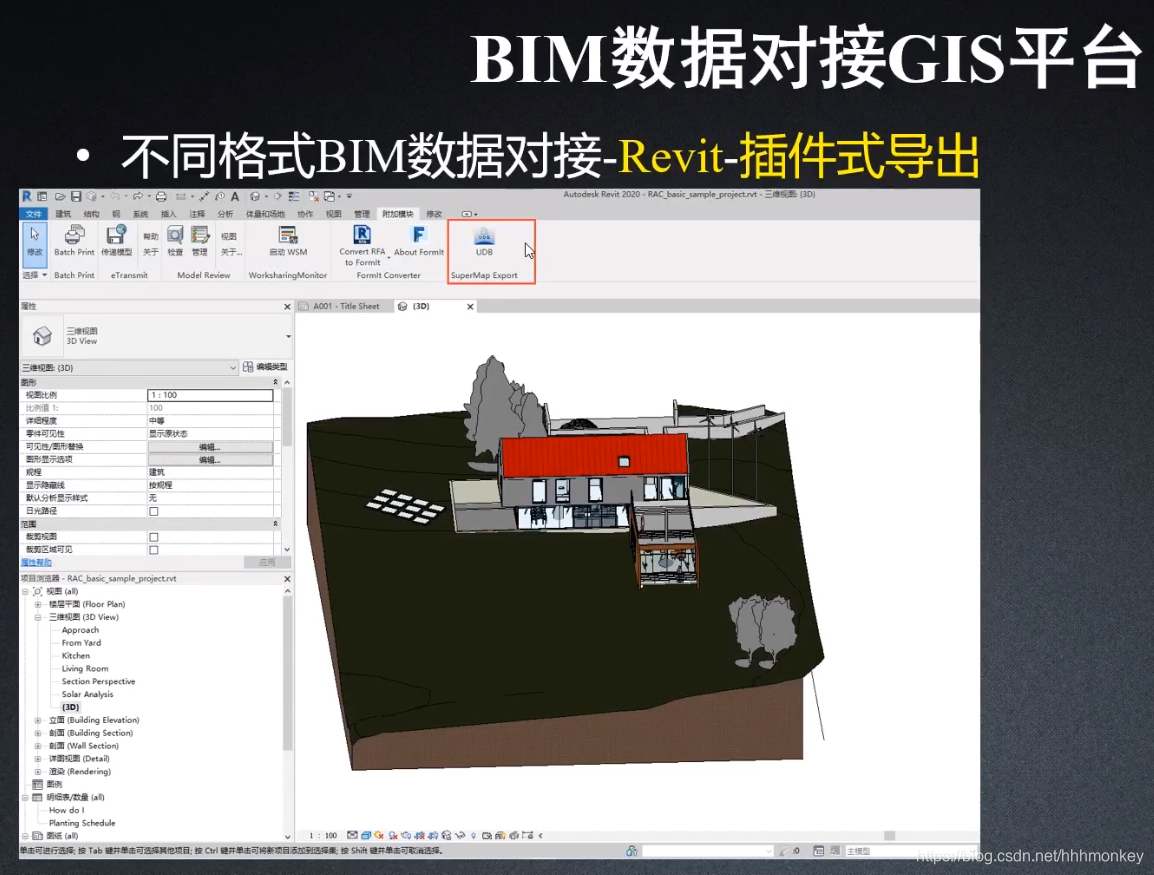Click the UDB SuperMap Export icon
Viewport: 1154px width, 875px height.
484,236
